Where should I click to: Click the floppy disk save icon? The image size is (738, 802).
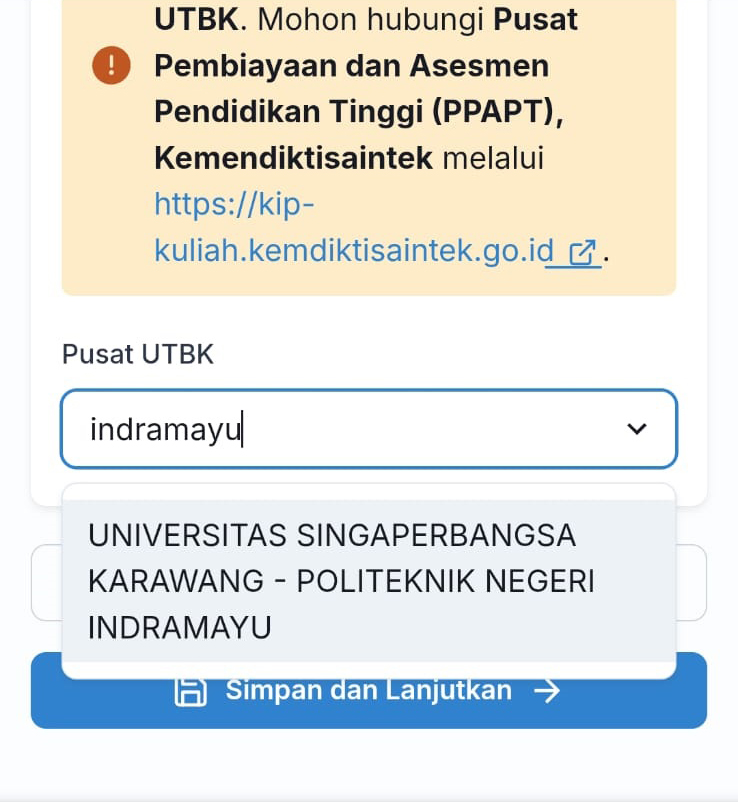pyautogui.click(x=190, y=691)
